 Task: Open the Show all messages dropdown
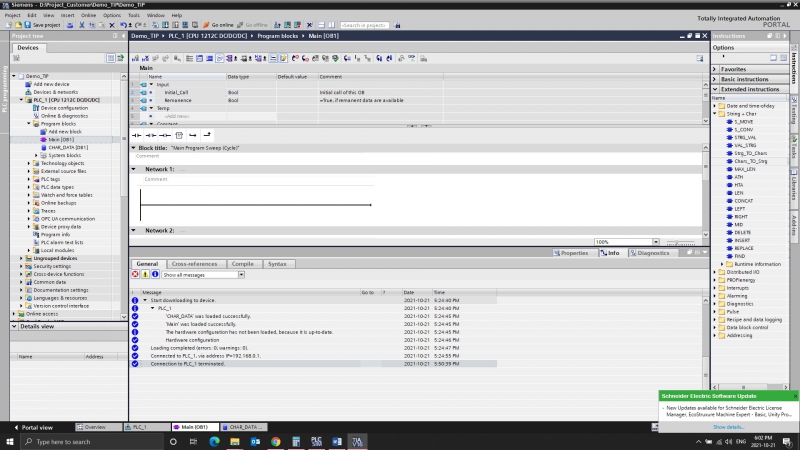click(x=241, y=274)
